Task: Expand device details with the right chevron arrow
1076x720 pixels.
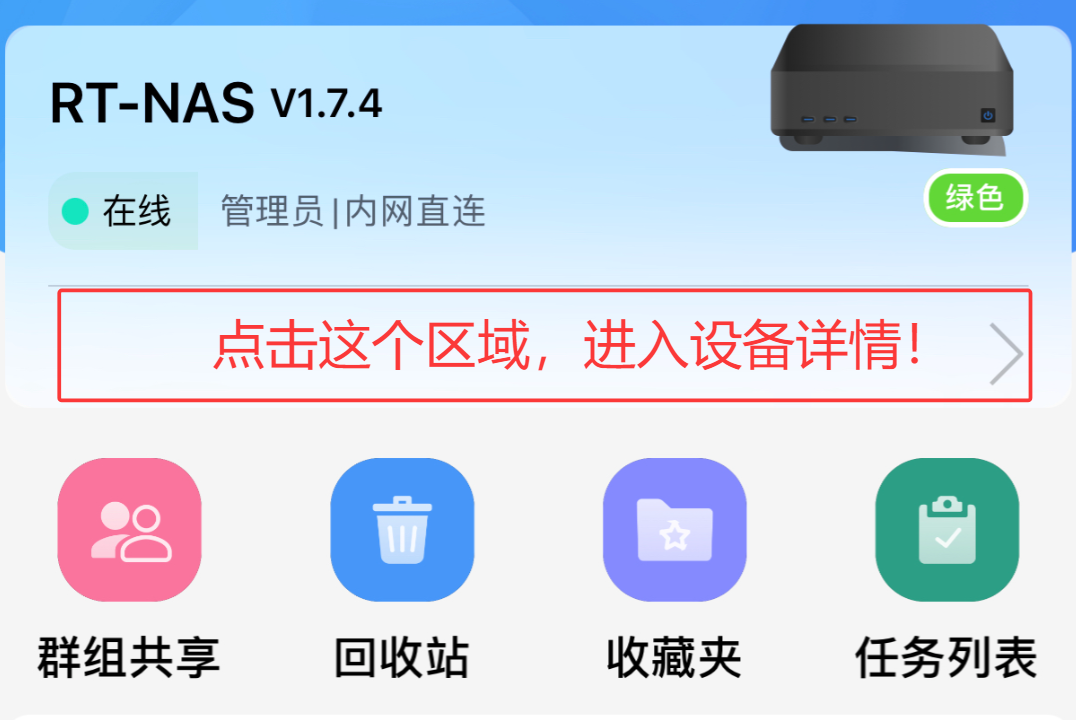Action: click(x=1006, y=354)
